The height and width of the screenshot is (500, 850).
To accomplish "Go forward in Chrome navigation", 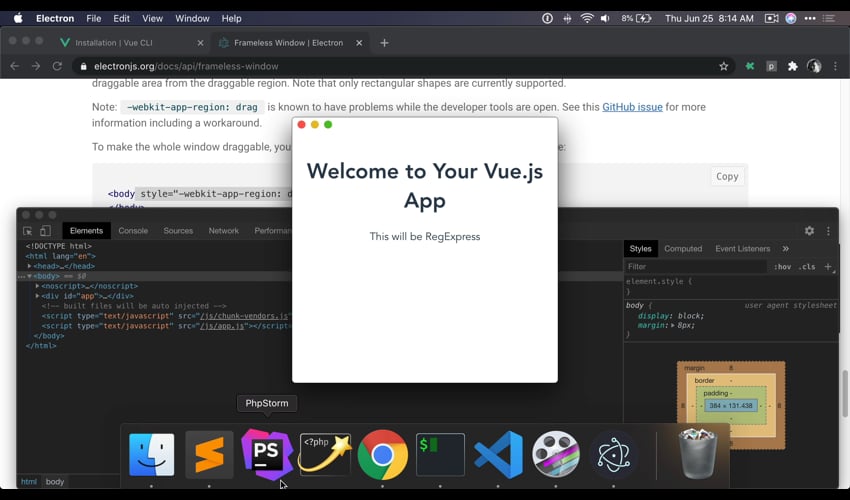I will [x=36, y=66].
